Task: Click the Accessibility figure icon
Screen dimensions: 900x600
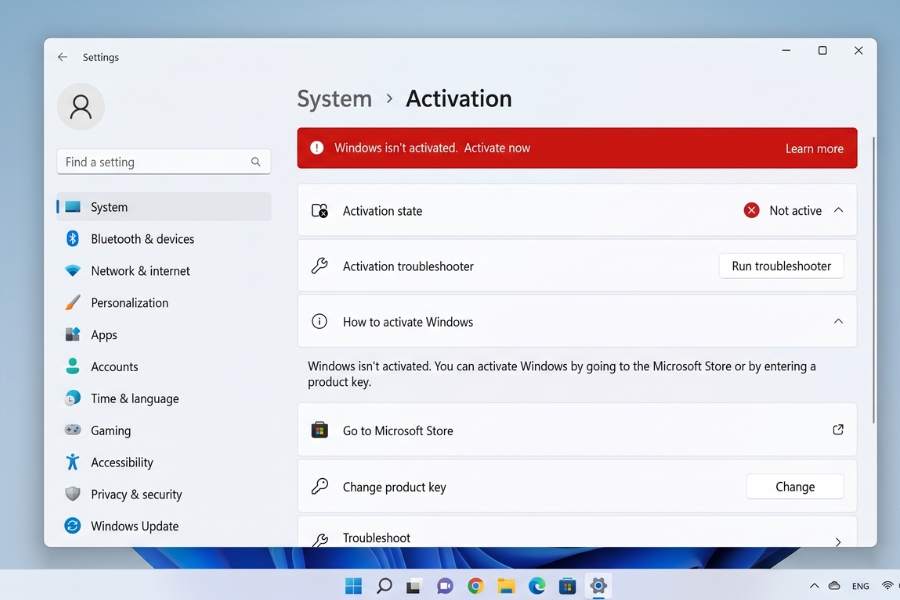Action: click(72, 462)
